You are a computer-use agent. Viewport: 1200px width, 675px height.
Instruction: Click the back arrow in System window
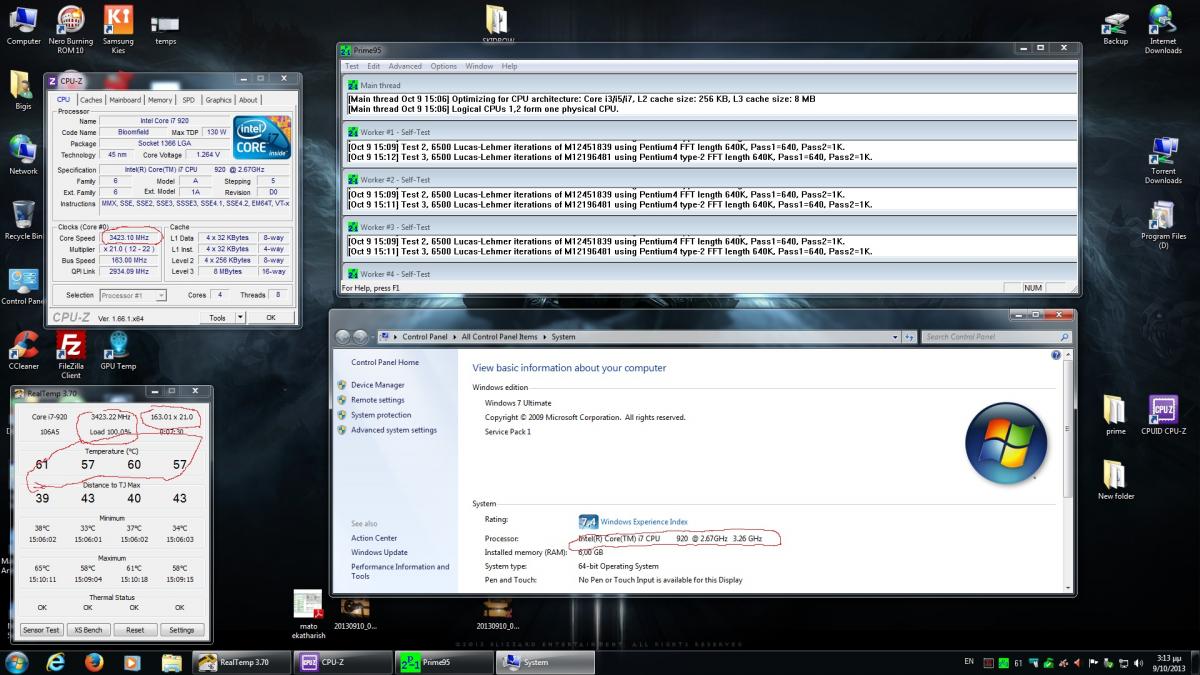344,337
